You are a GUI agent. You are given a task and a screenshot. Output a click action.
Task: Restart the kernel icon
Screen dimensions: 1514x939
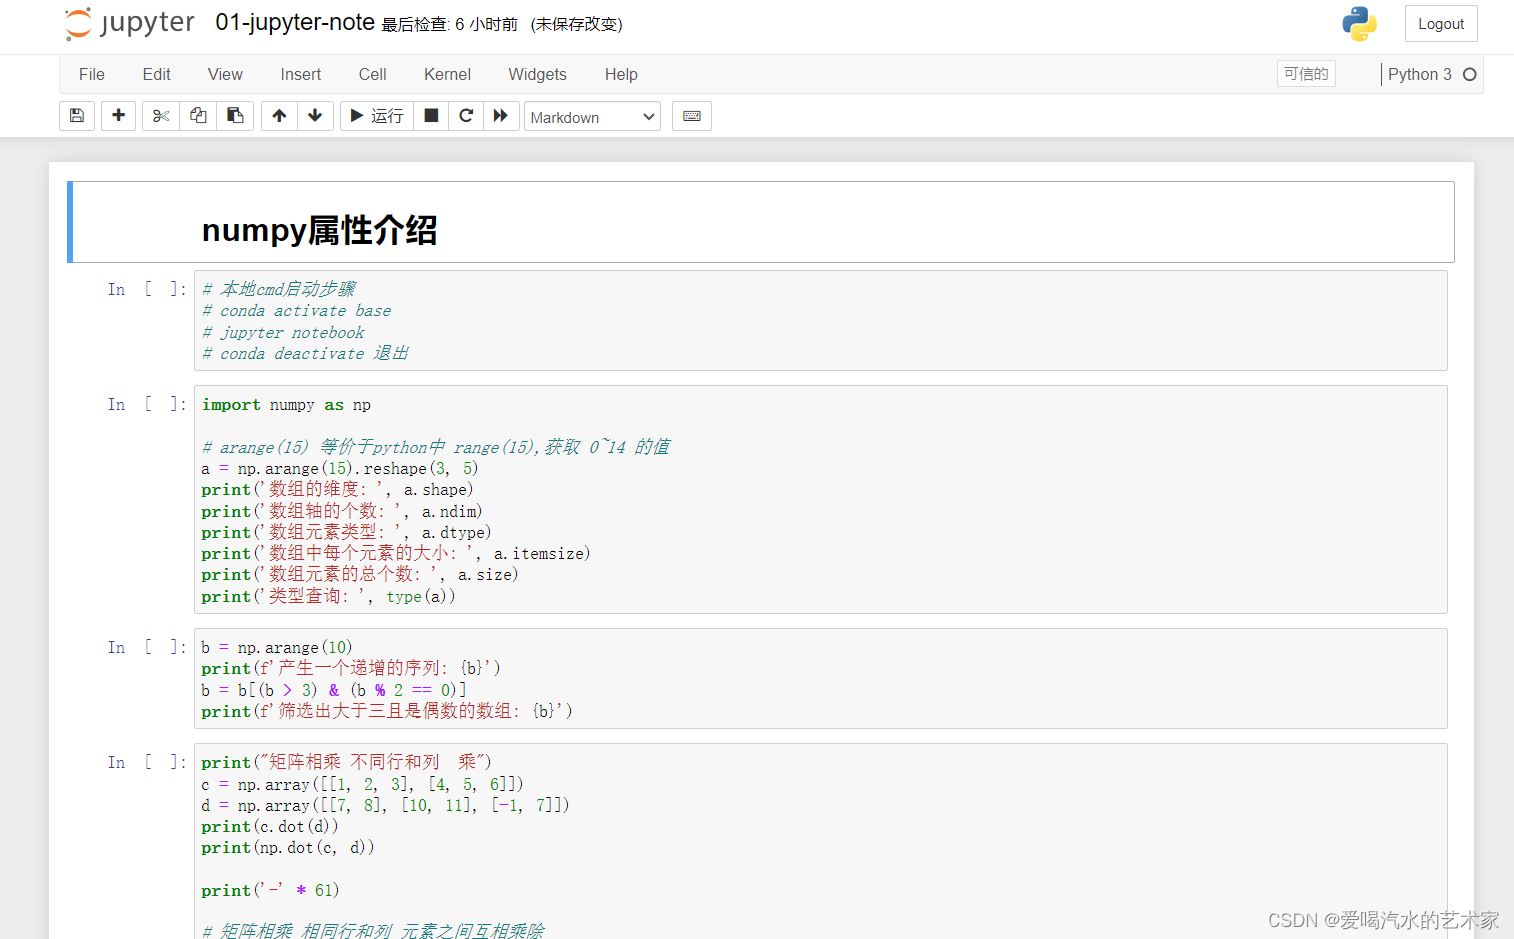[x=466, y=116]
